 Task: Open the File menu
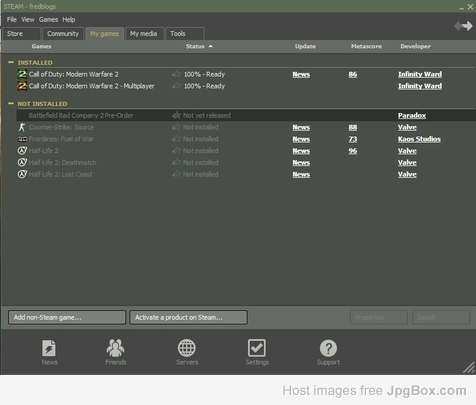(12, 20)
